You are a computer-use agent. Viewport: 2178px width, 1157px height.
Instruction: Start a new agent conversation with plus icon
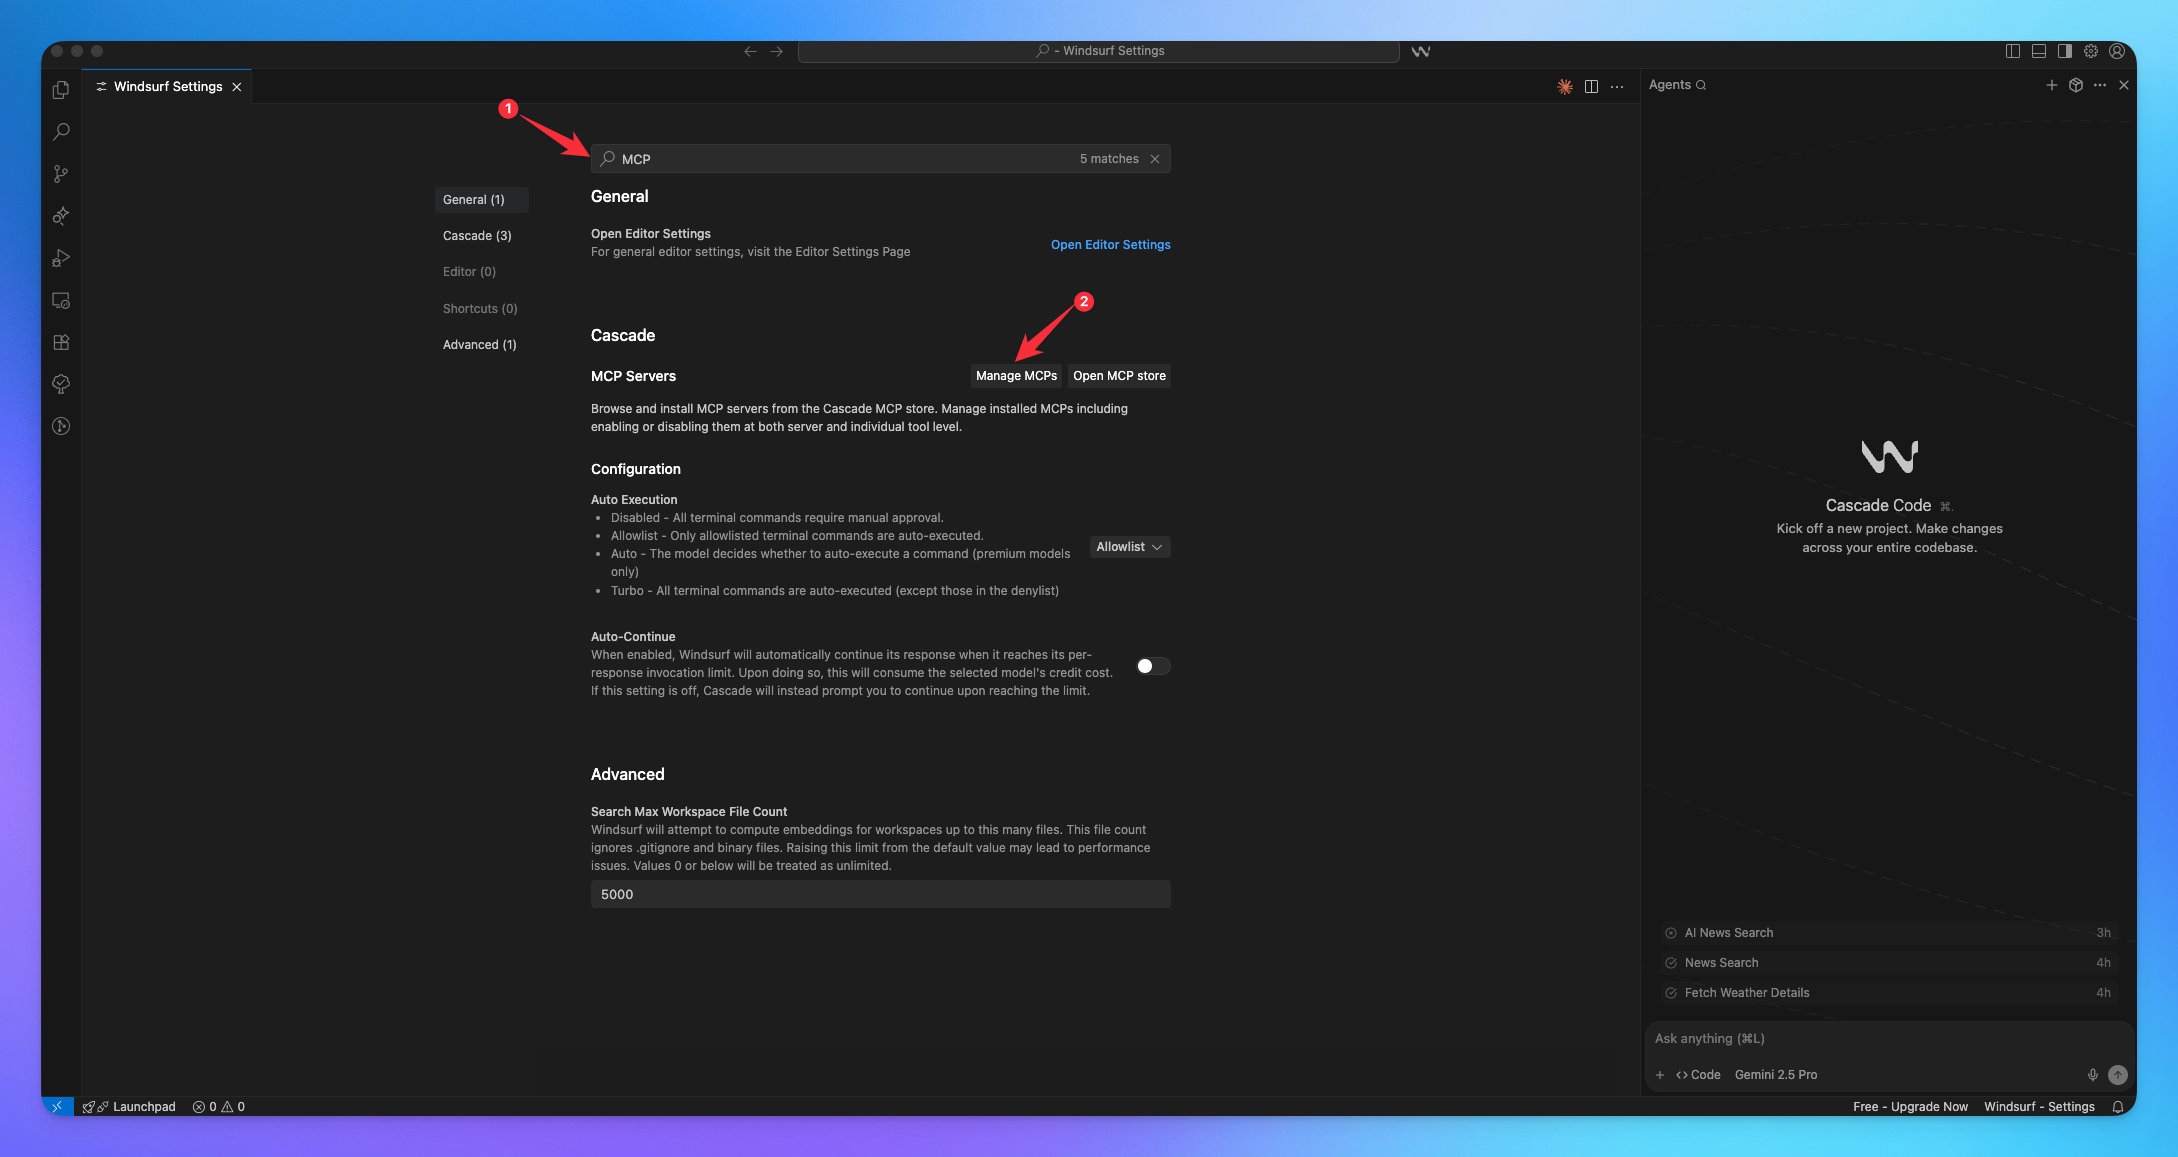(x=2052, y=85)
